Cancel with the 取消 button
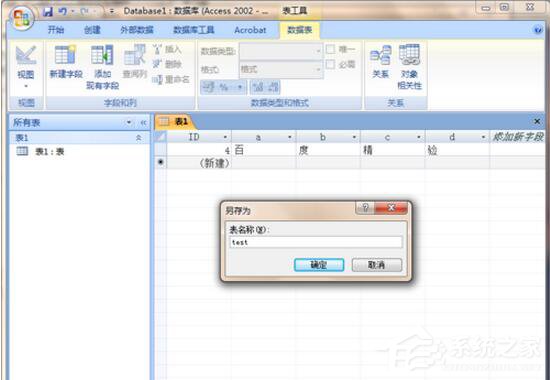The width and height of the screenshot is (550, 380). coord(376,265)
